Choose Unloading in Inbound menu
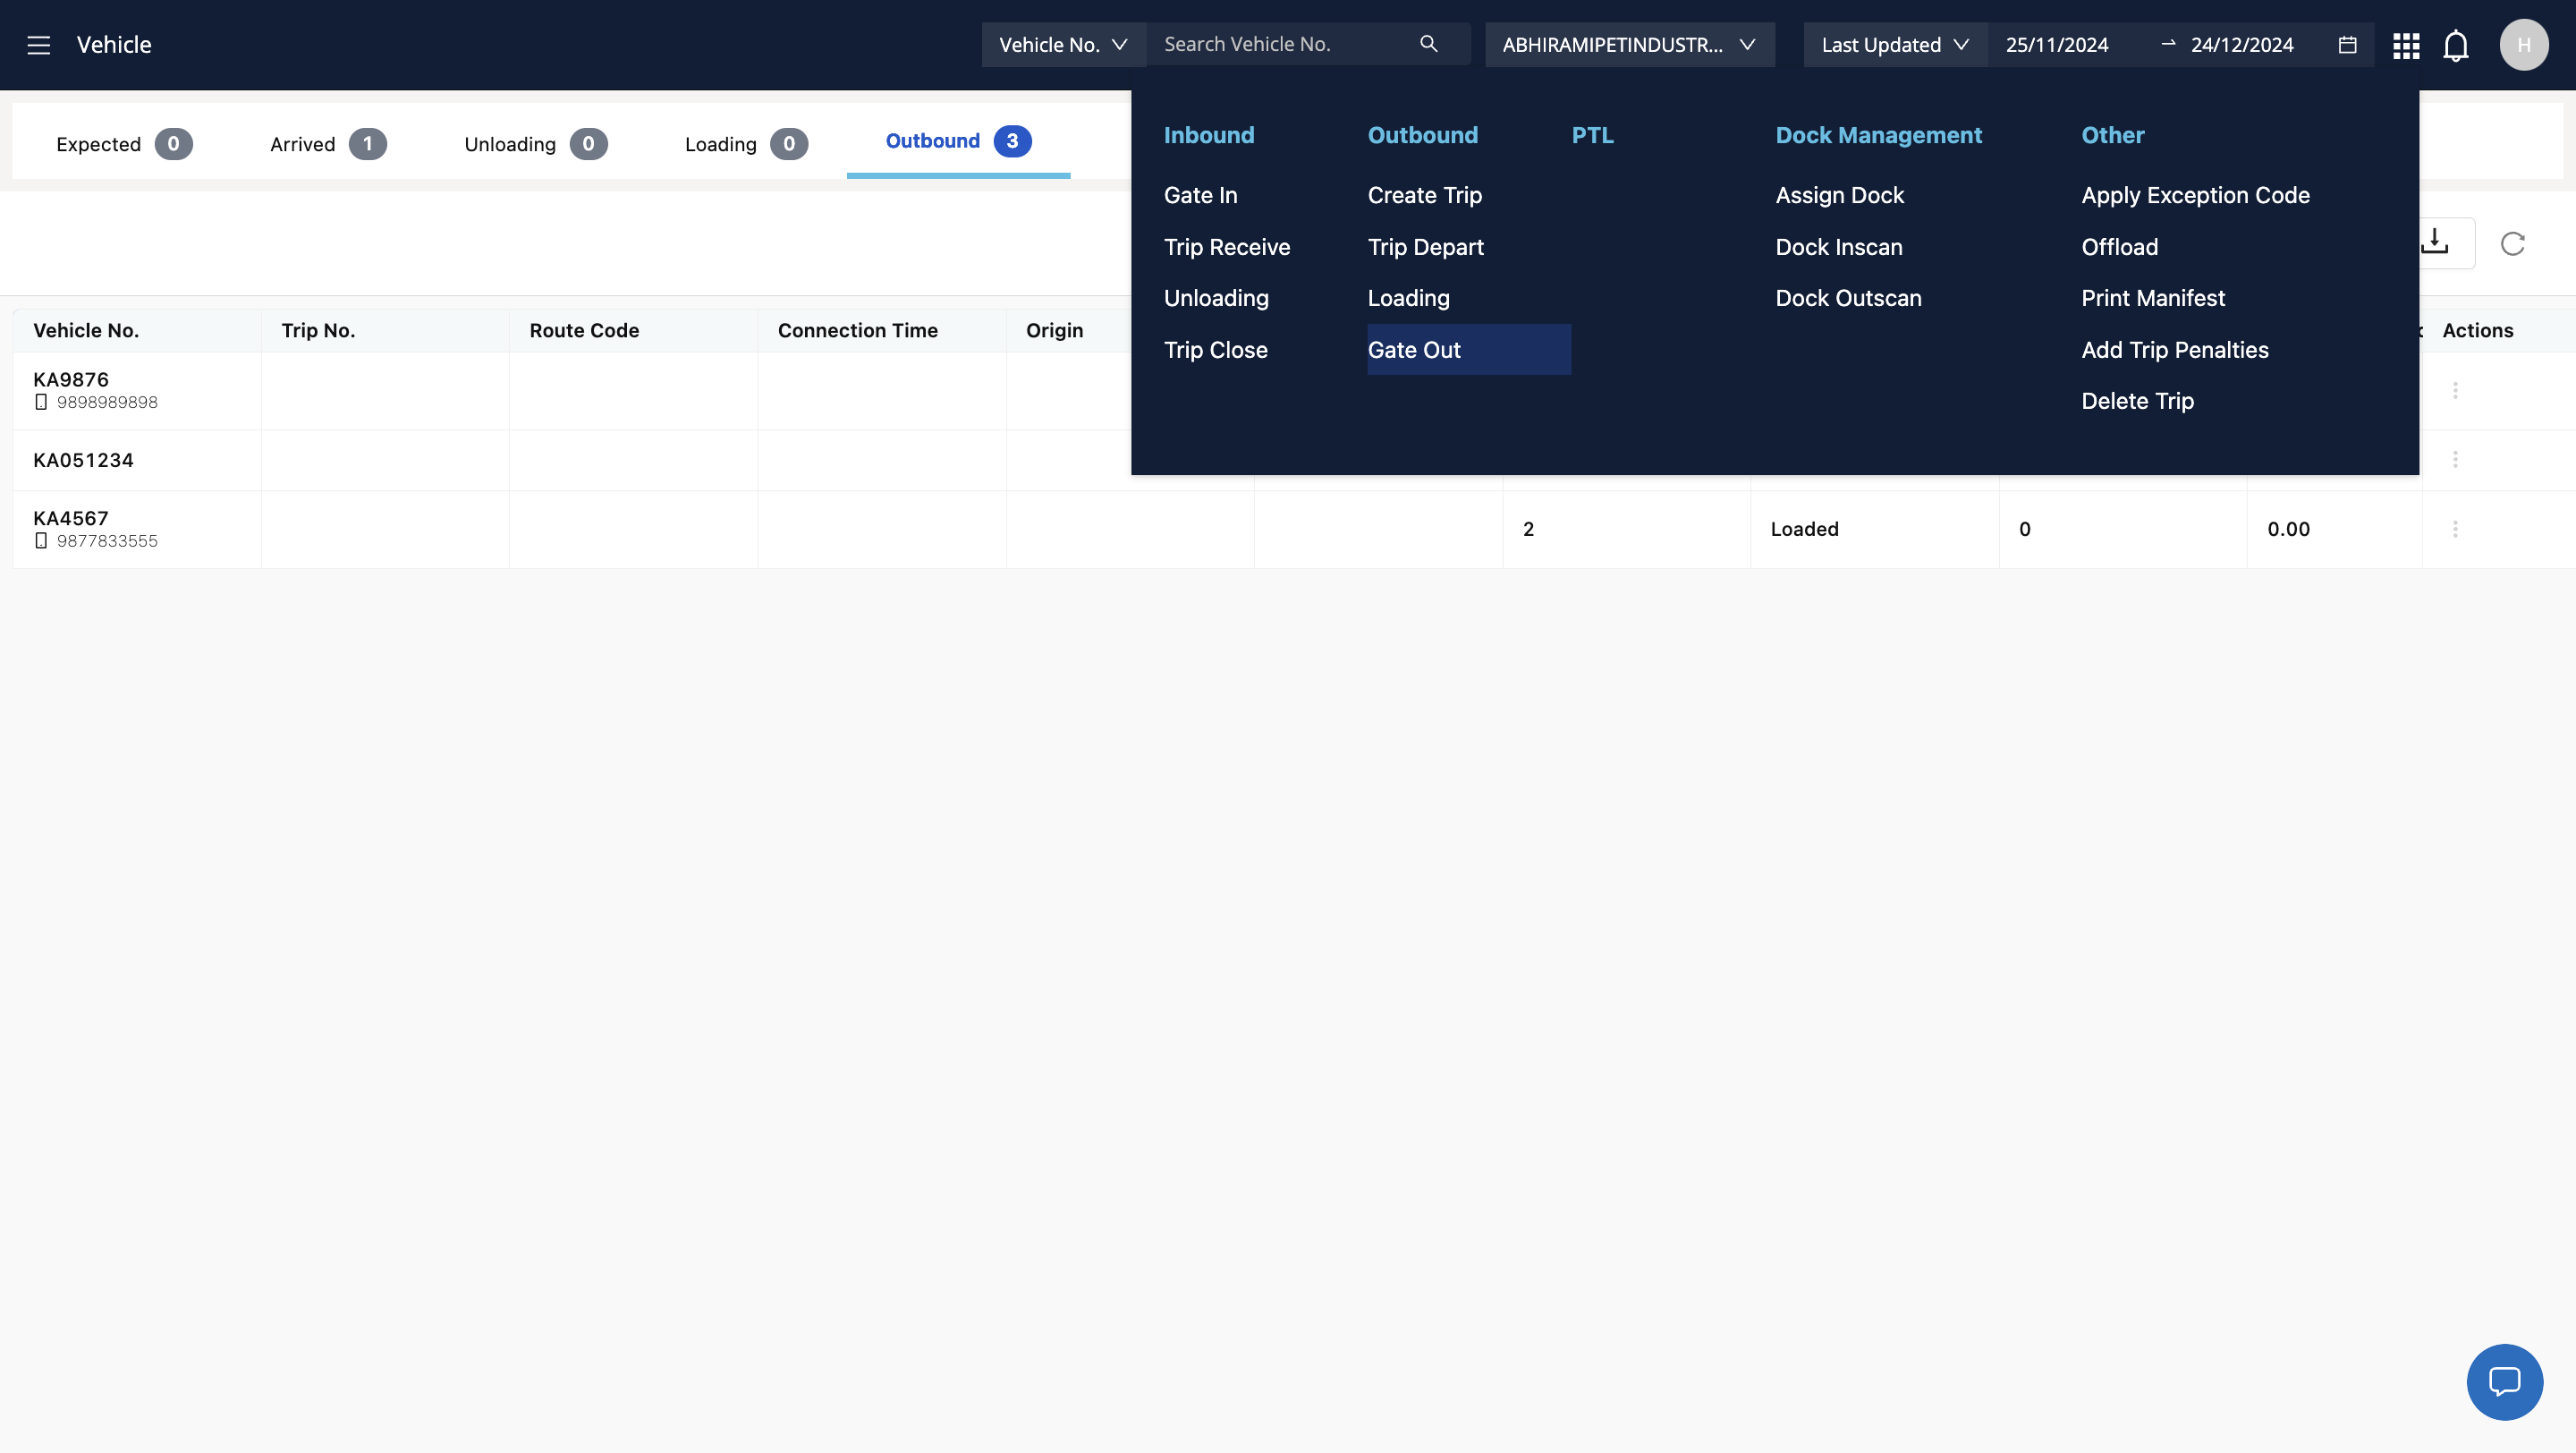Screen dimensions: 2576x1453 tap(1216, 298)
